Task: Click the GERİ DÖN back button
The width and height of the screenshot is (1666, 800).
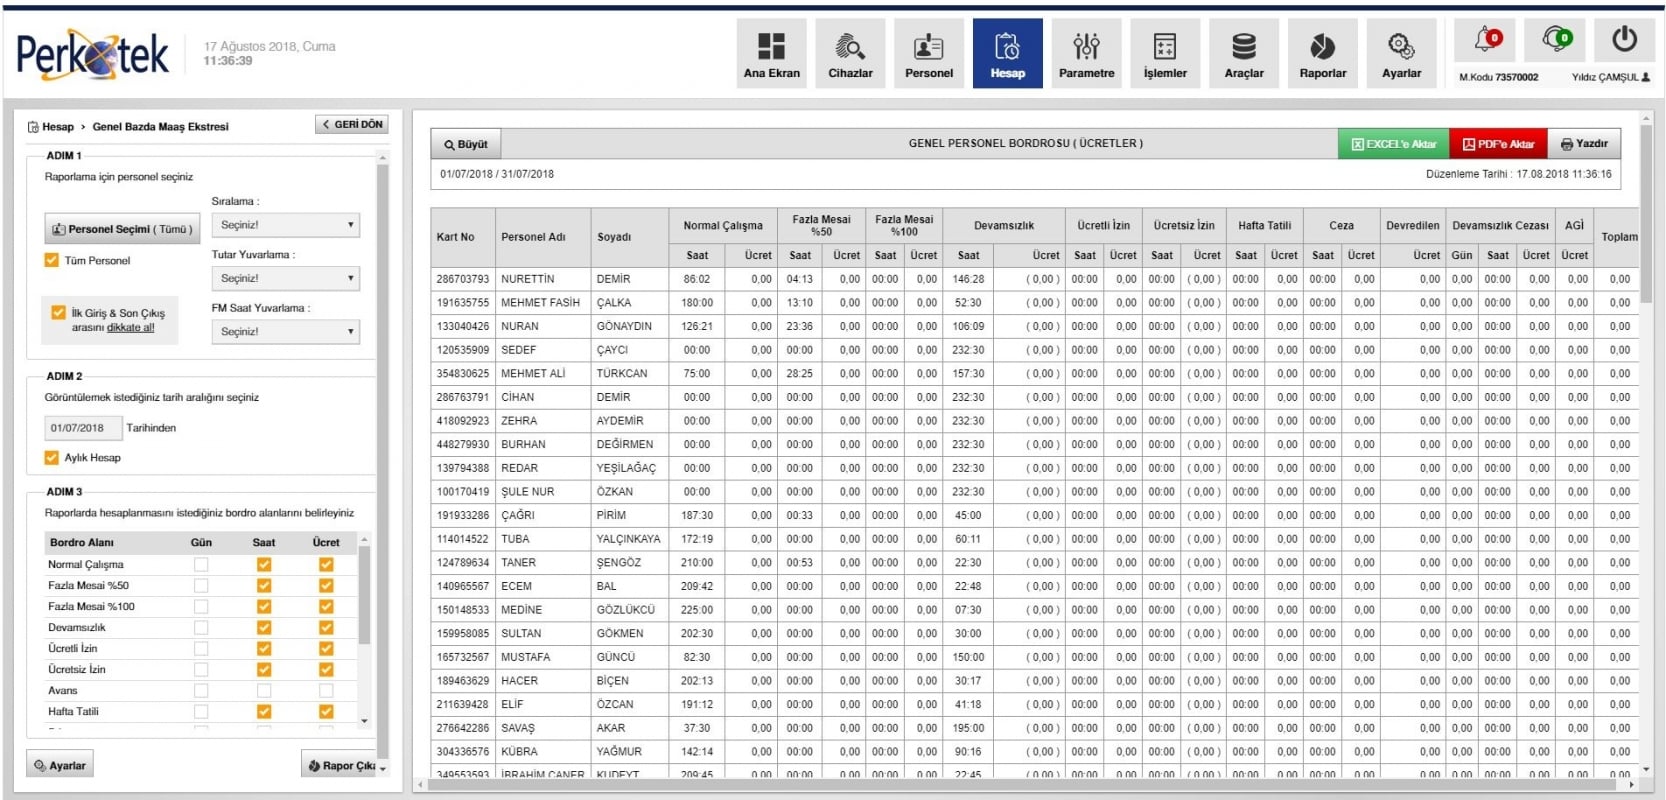Action: (352, 124)
